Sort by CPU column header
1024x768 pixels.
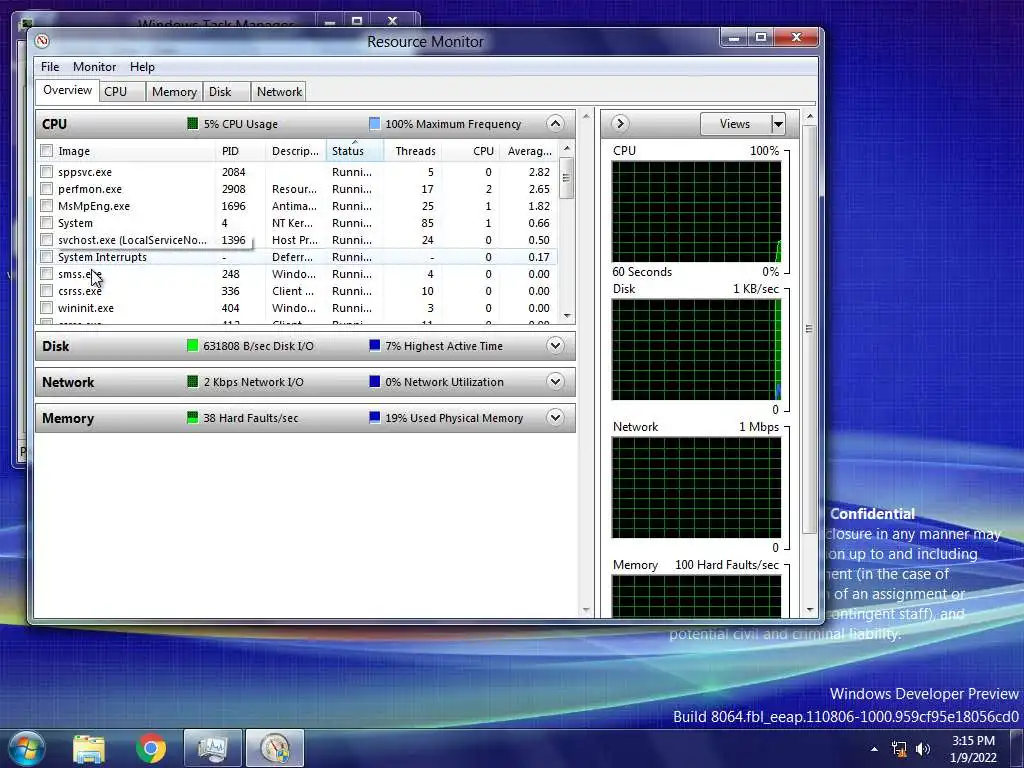(x=470, y=151)
